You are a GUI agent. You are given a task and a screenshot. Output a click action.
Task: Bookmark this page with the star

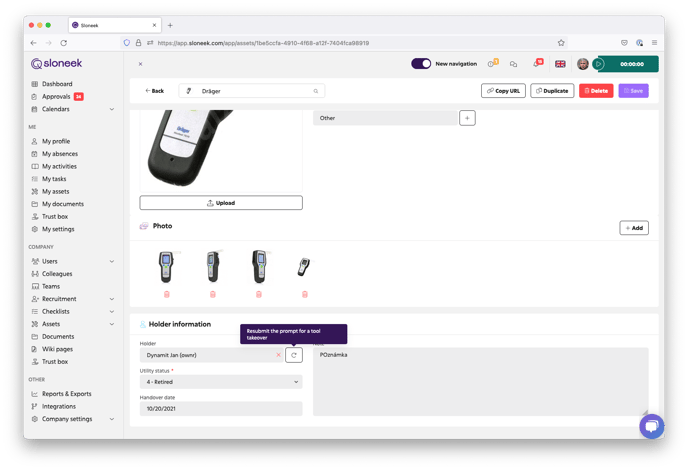tap(561, 43)
